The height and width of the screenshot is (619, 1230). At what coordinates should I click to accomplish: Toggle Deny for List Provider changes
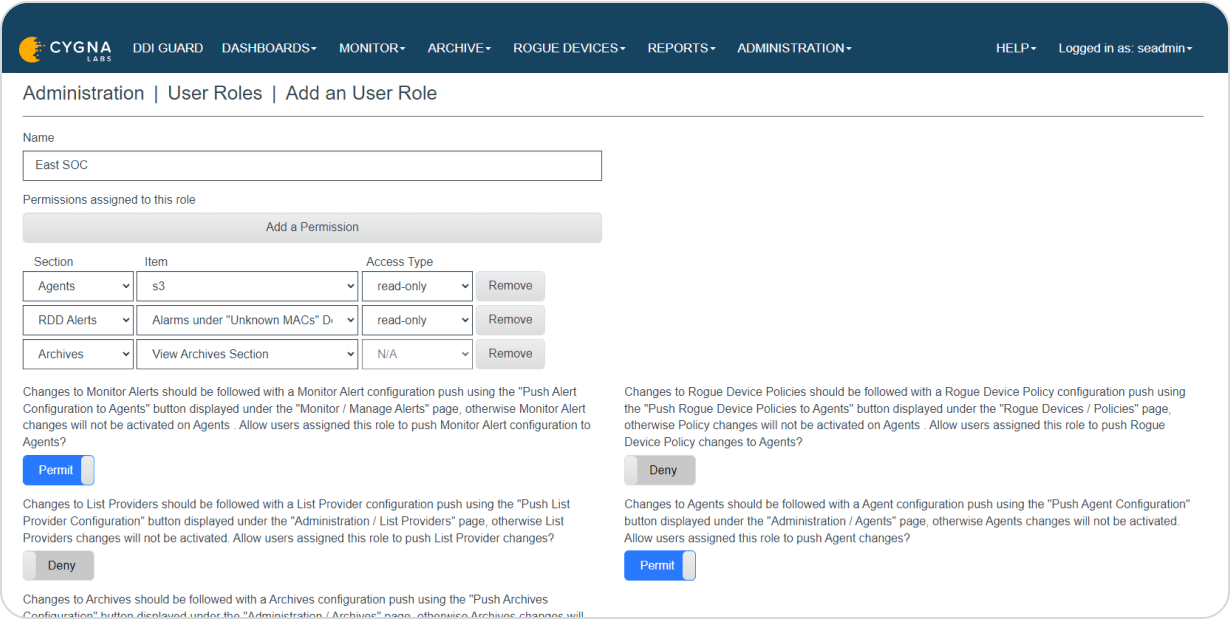pos(58,565)
